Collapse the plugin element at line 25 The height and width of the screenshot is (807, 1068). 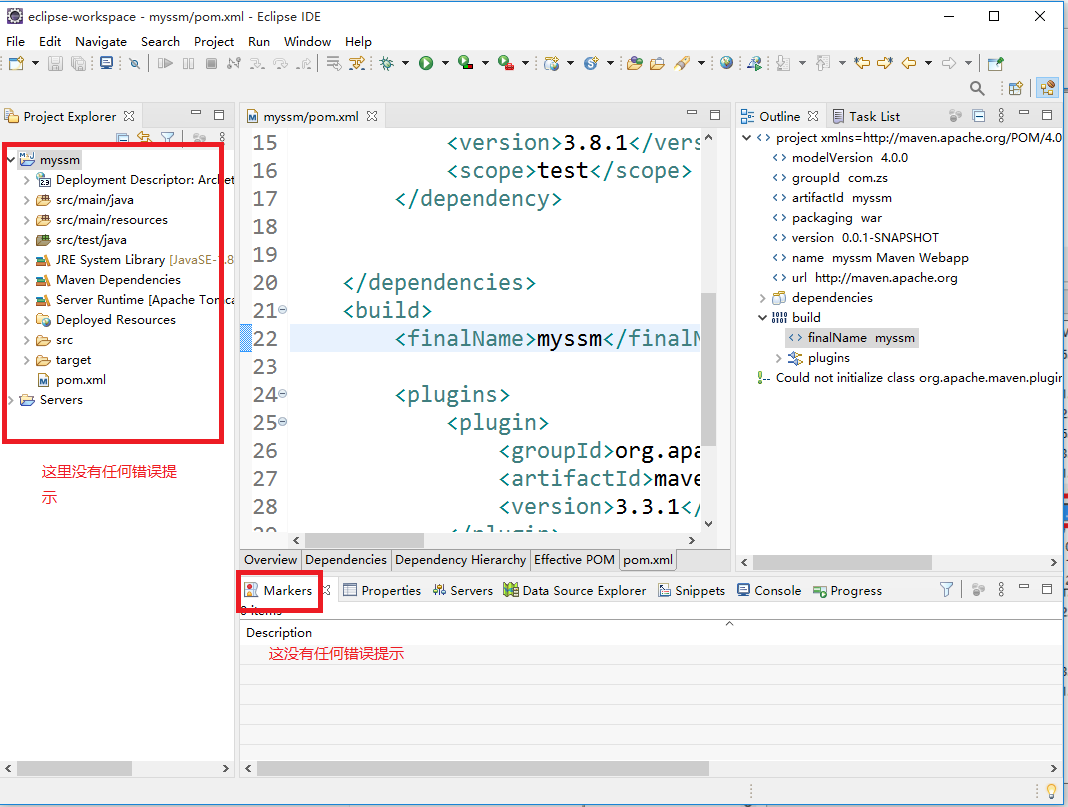click(x=283, y=422)
